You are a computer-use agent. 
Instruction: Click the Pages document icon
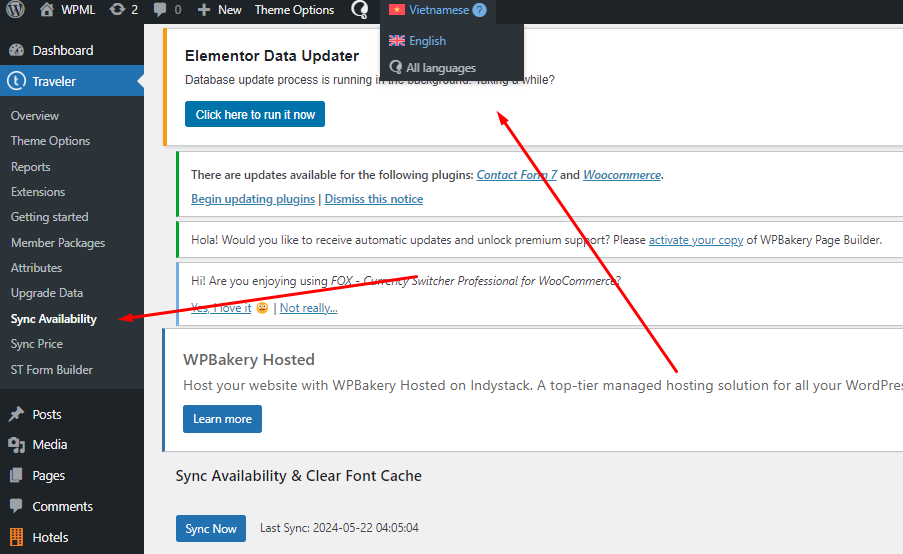point(17,475)
